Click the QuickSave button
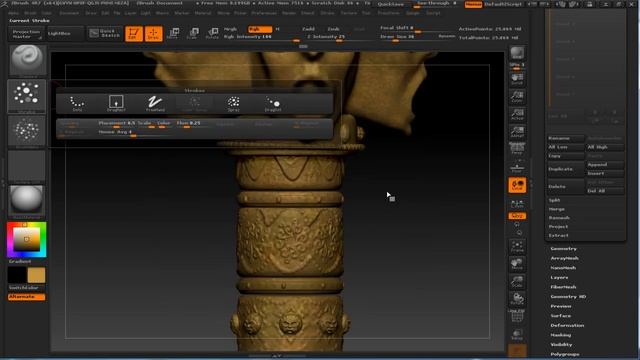Viewport: 640px width, 360px height. click(390, 4)
